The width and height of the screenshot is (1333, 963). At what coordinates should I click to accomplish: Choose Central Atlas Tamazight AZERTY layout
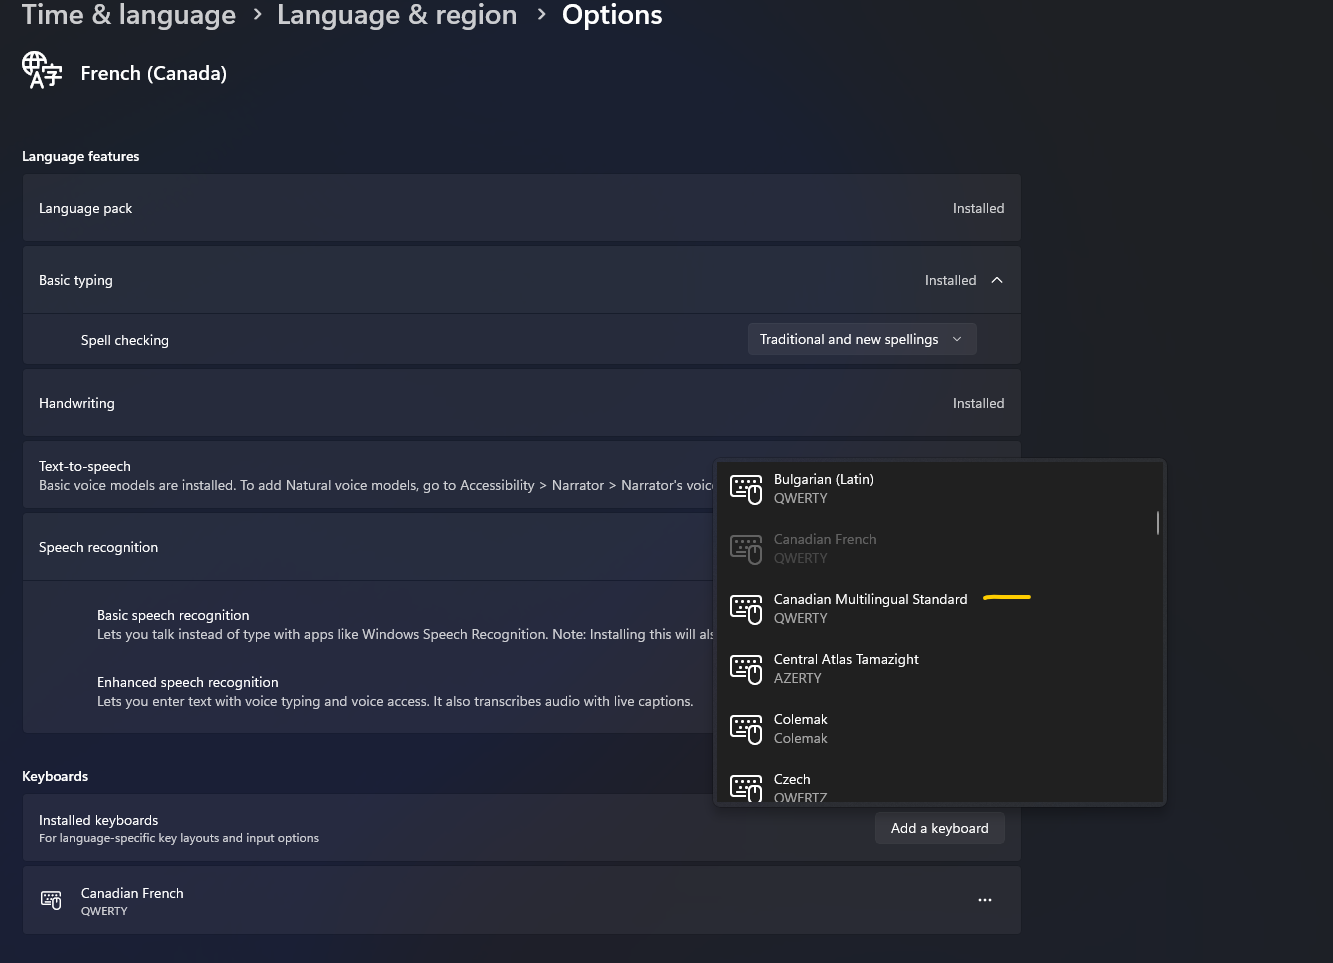pos(940,669)
